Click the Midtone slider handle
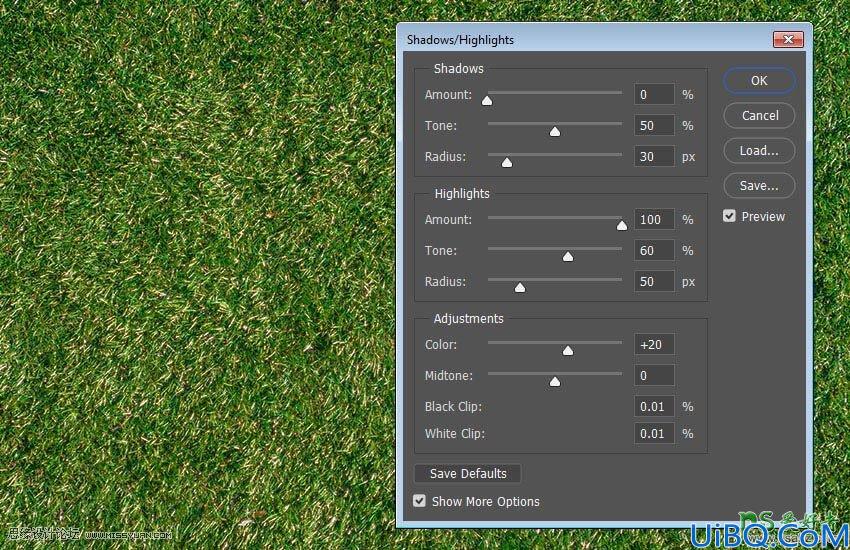 point(555,381)
